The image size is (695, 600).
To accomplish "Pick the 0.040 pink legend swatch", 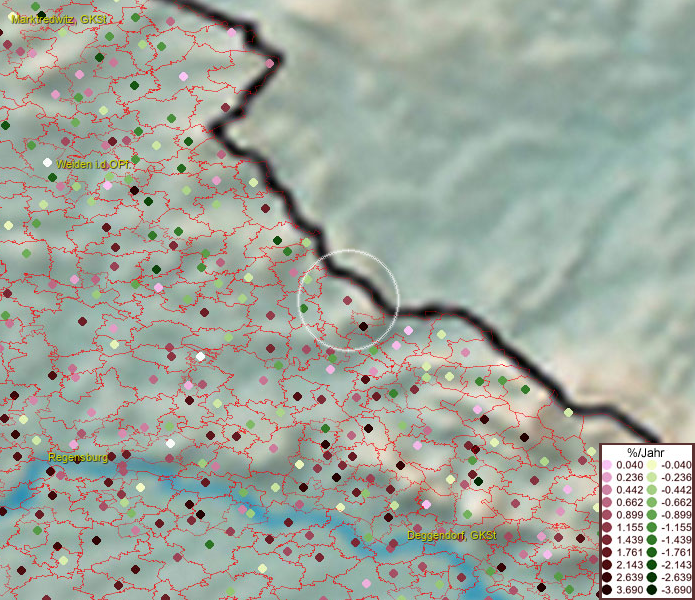I will pyautogui.click(x=607, y=465).
